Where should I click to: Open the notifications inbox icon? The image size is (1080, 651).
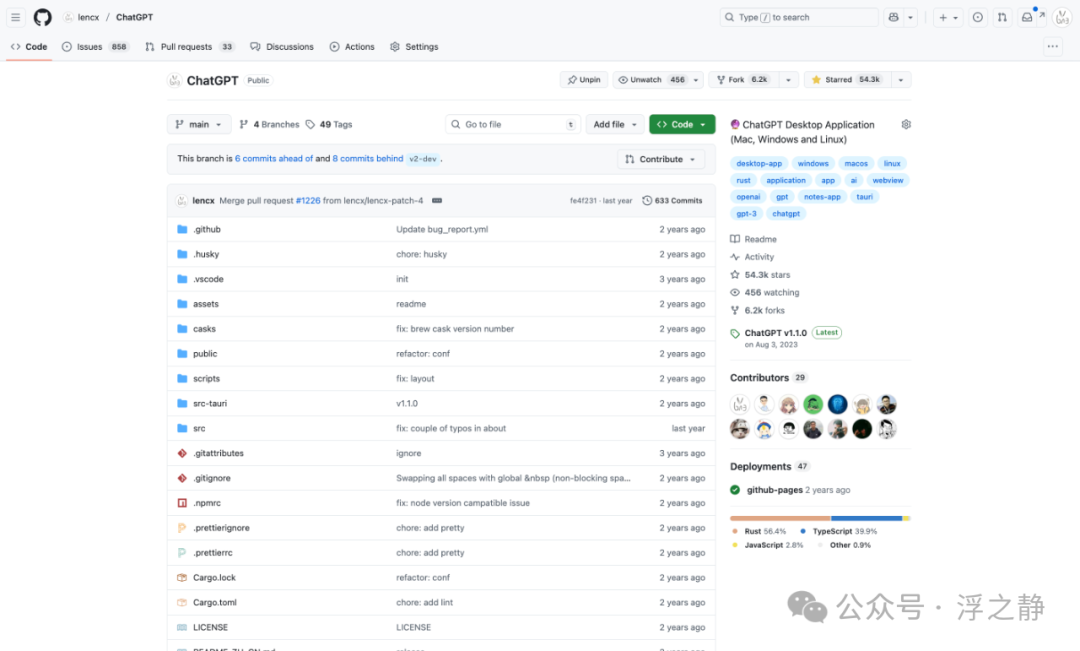click(1027, 17)
